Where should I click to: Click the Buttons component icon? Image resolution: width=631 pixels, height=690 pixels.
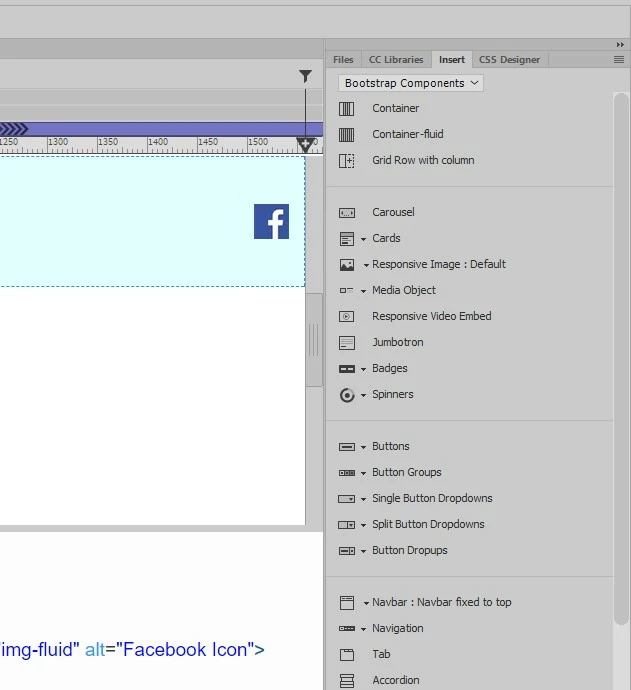click(347, 447)
